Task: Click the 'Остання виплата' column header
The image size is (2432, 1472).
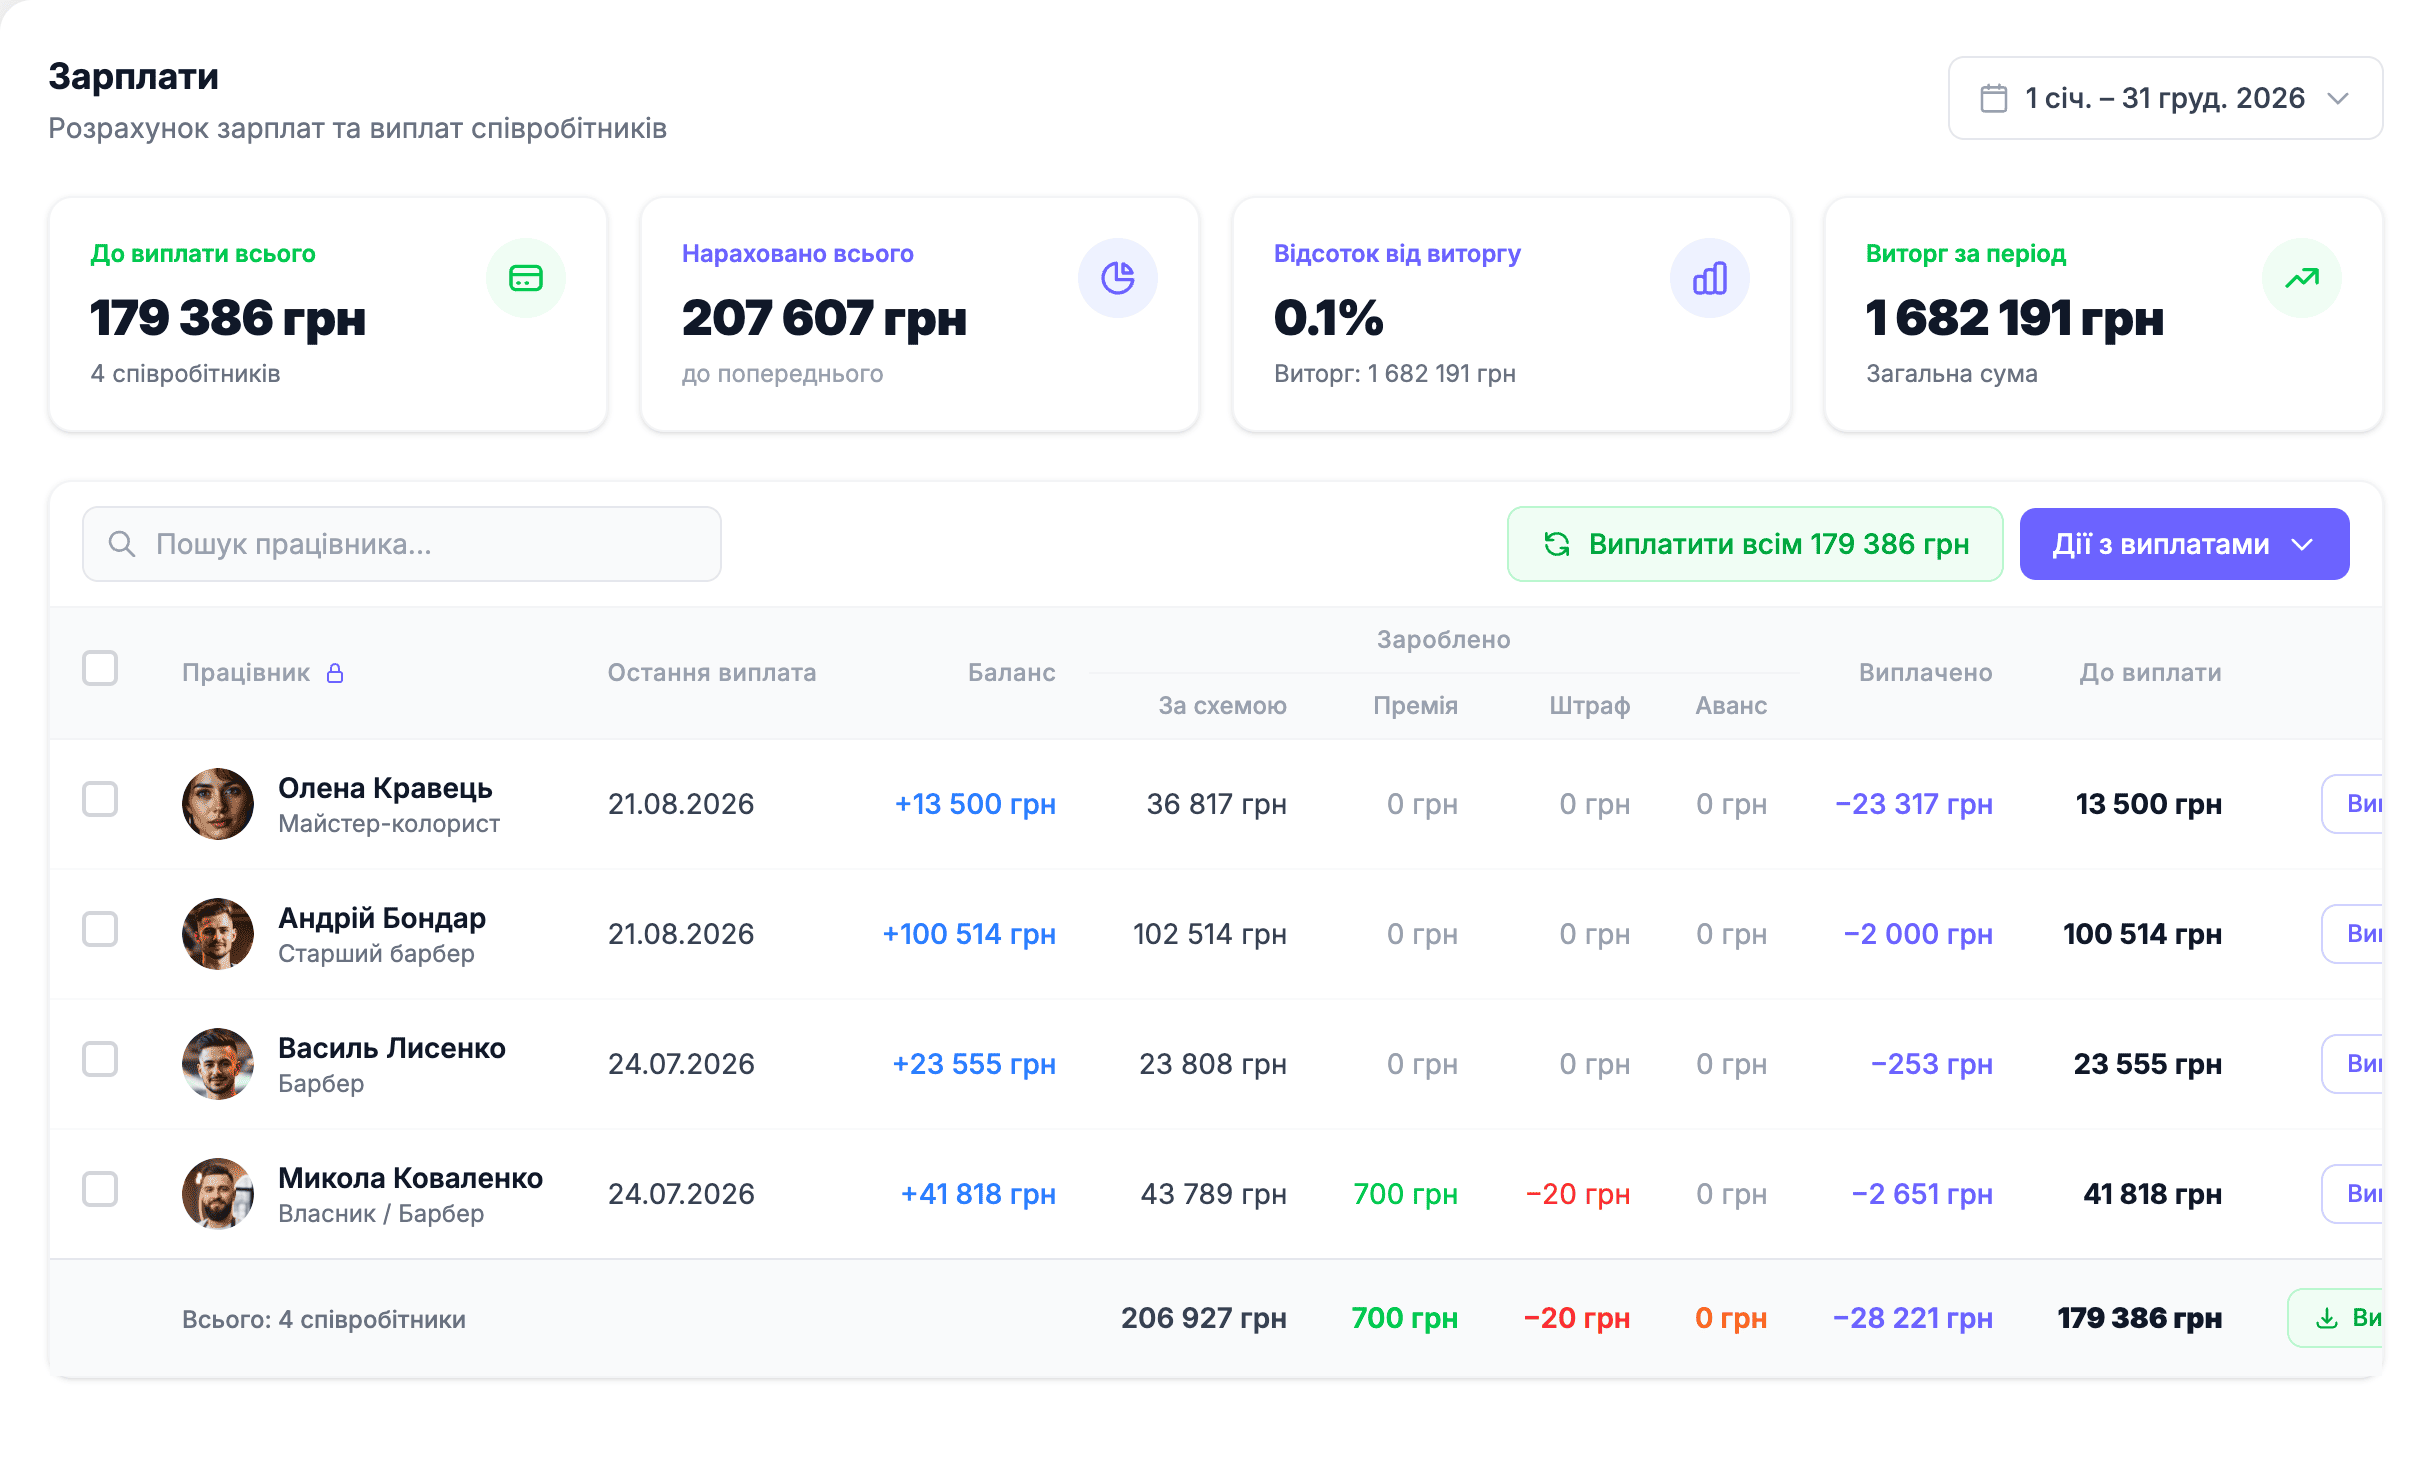Action: (712, 673)
